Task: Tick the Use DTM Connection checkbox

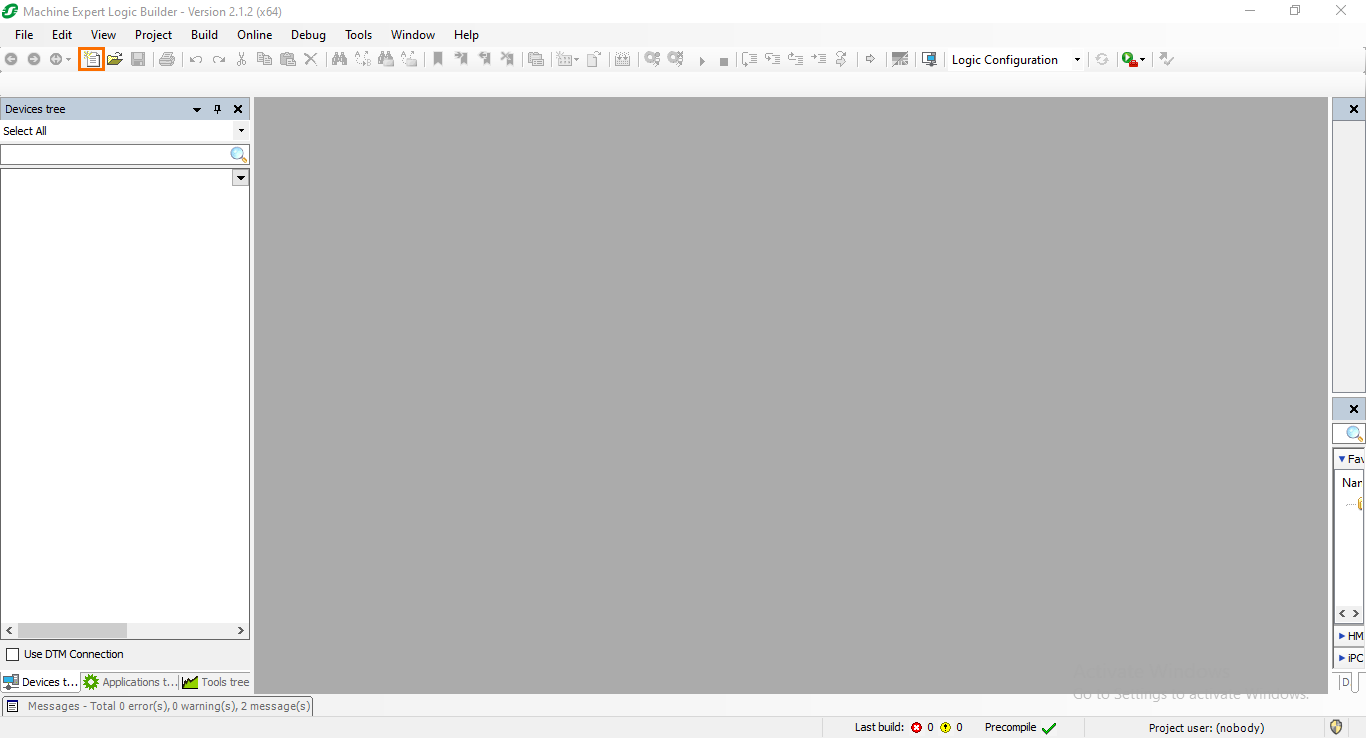Action: [x=13, y=654]
